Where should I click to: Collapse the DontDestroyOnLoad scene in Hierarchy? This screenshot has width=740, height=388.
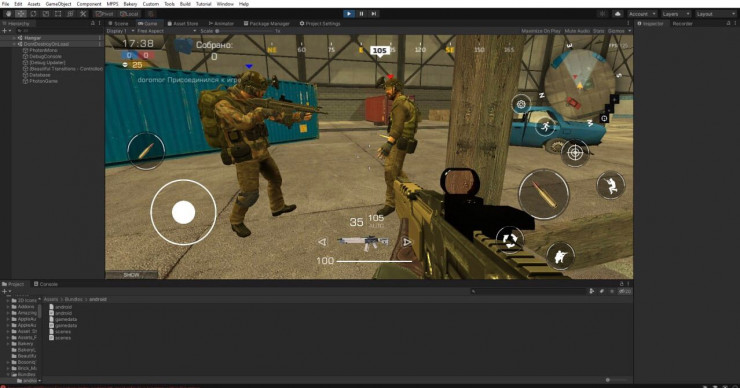[14, 44]
